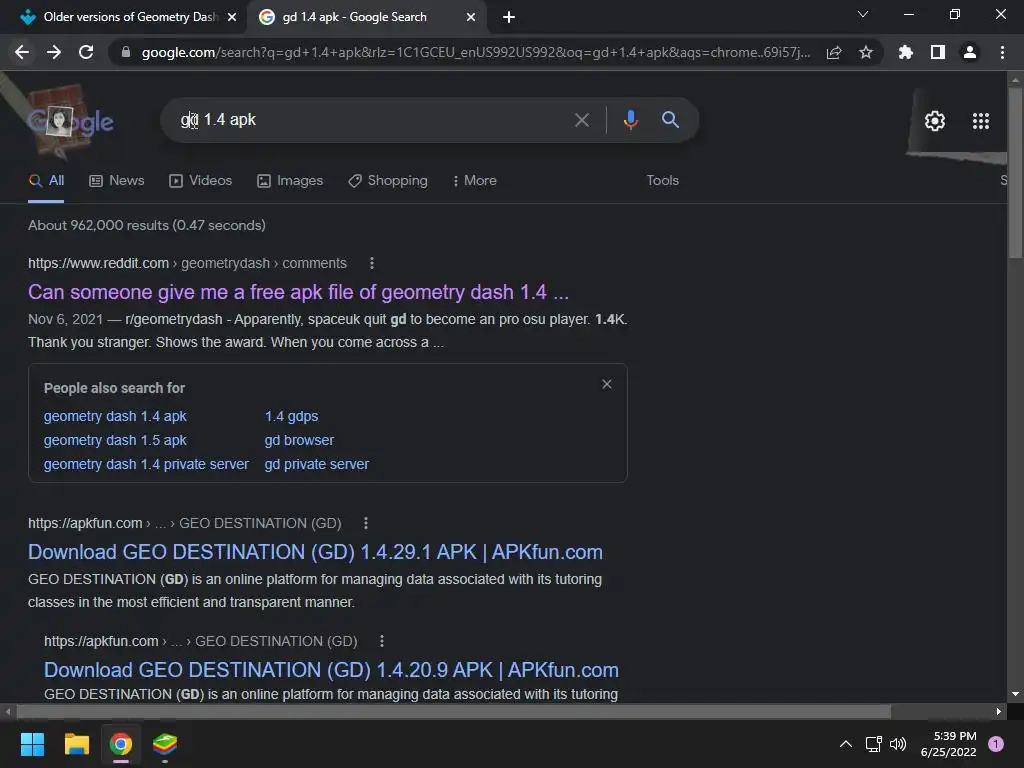Click the Google doodle logo
1024x768 pixels.
(x=70, y=121)
